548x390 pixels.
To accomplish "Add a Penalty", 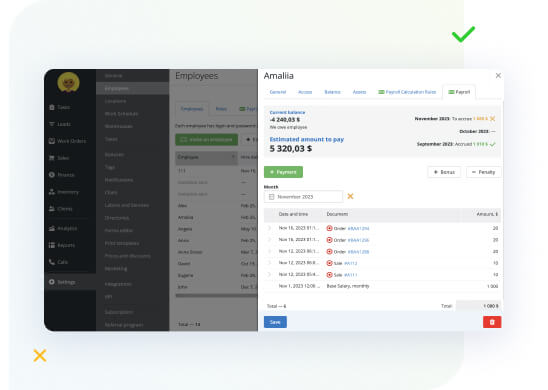I will coord(483,172).
